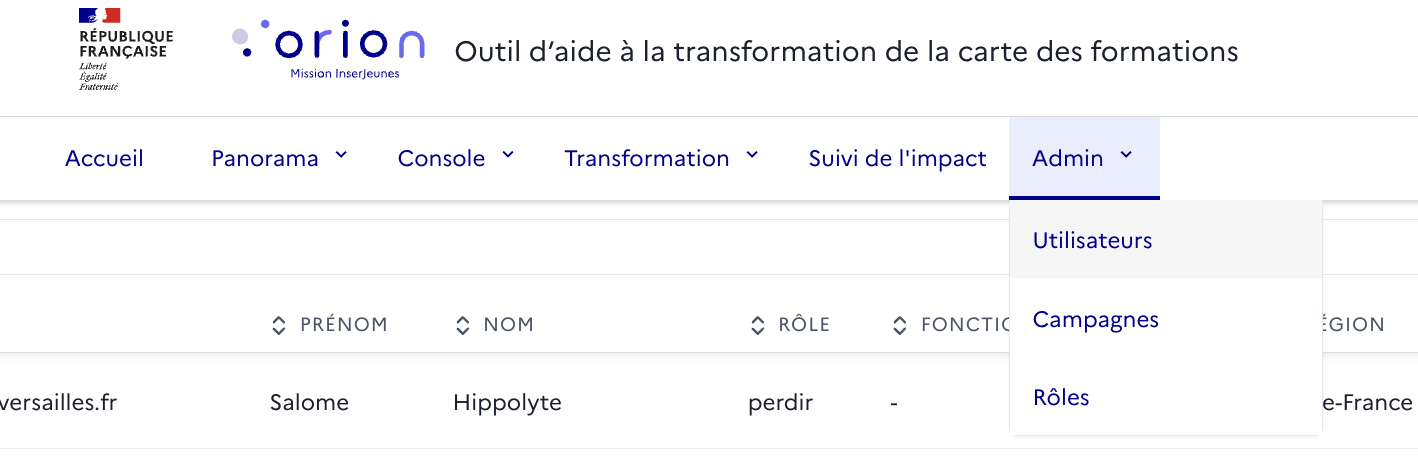Expand the Transformation menu chevron
1418x464 pixels.
click(753, 155)
